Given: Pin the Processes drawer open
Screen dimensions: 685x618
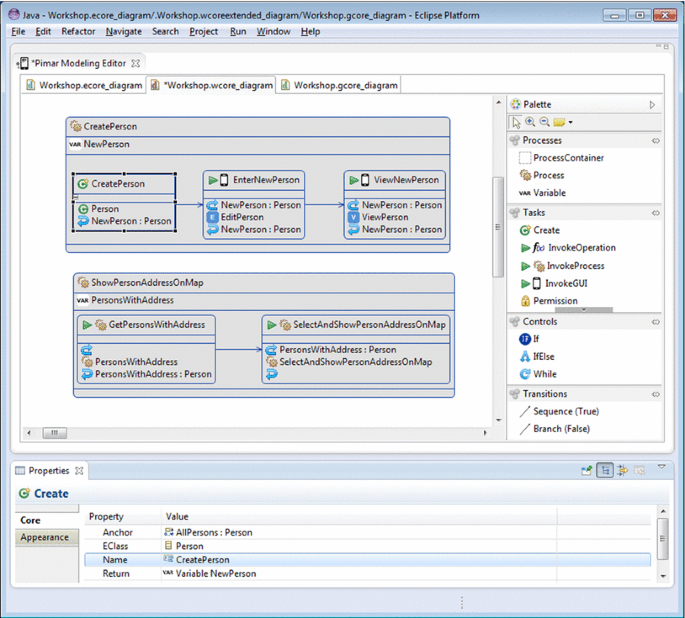Looking at the screenshot, I should pyautogui.click(x=655, y=141).
